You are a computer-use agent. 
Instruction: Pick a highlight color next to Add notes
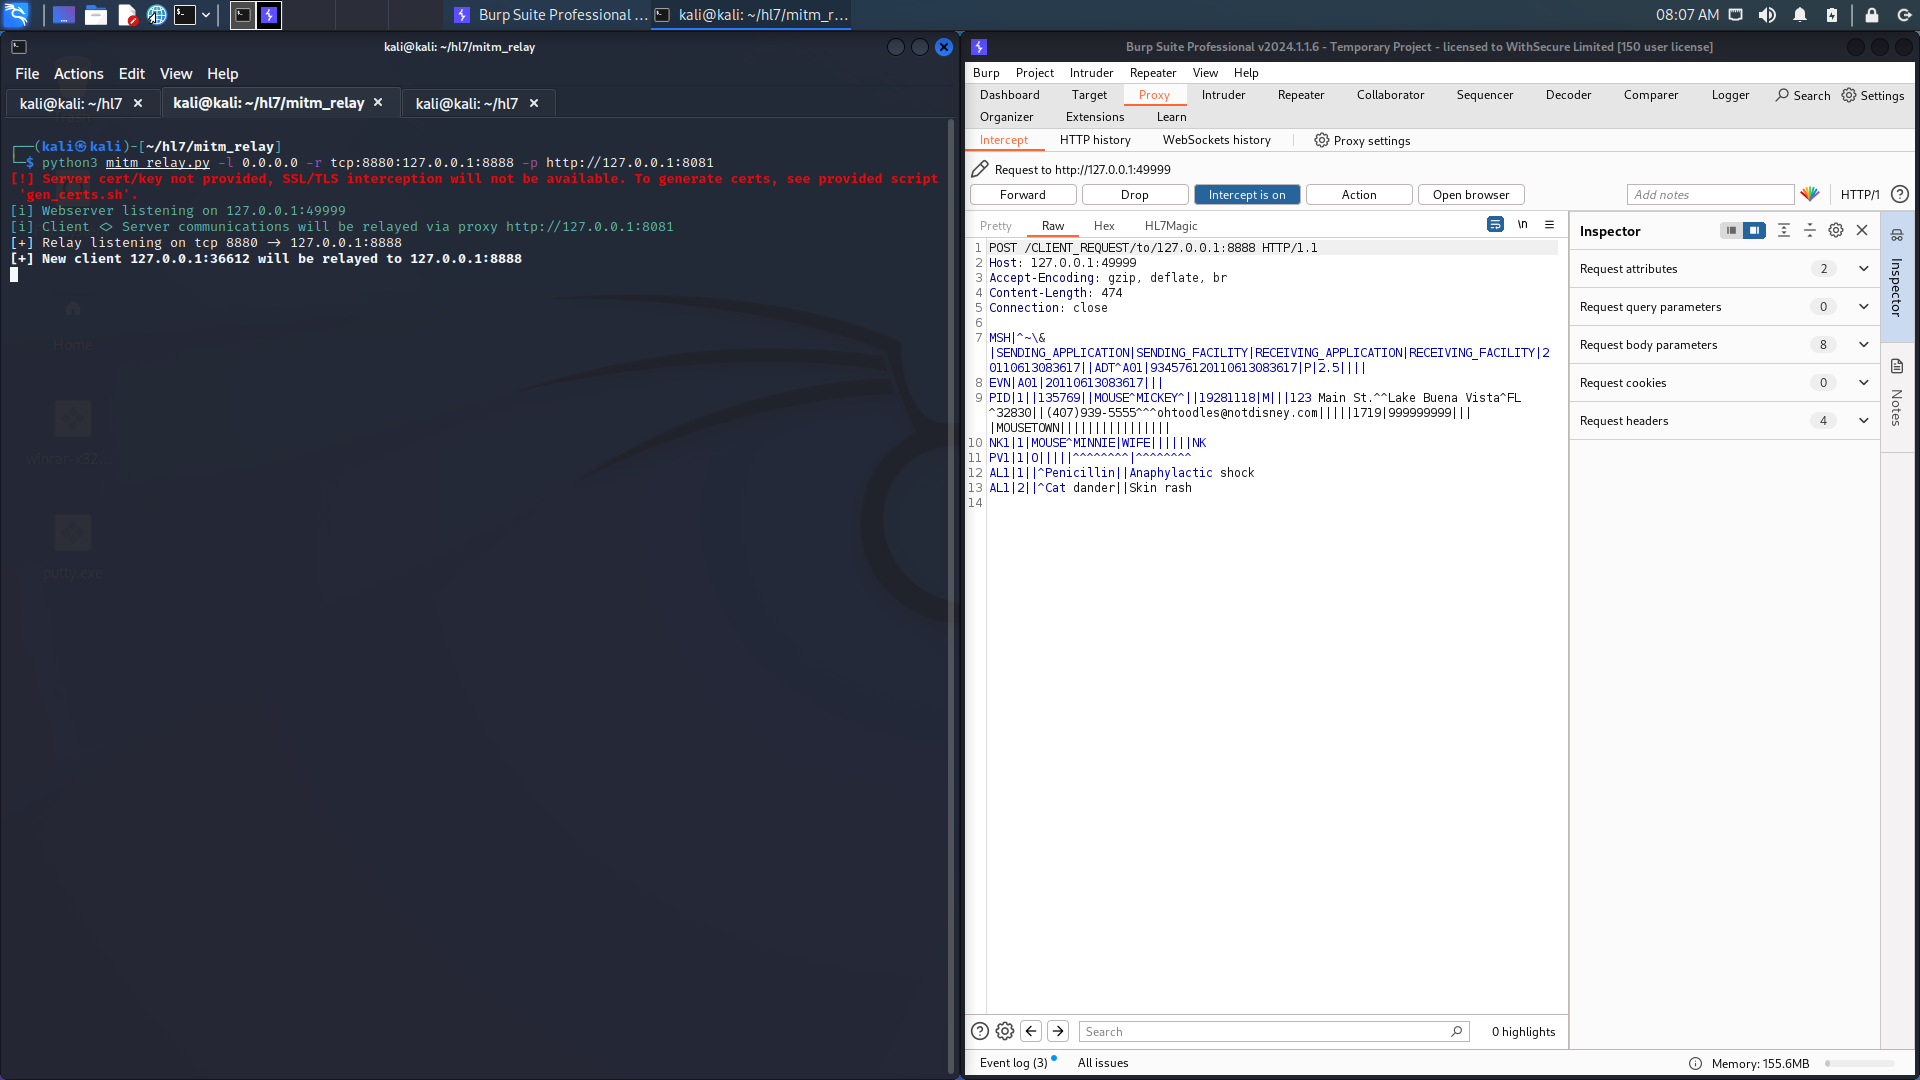(1810, 194)
